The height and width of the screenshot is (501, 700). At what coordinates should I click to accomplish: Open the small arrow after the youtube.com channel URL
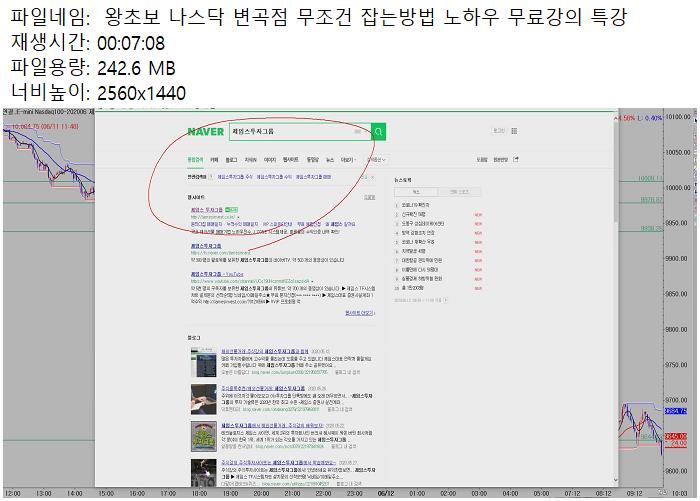312,281
